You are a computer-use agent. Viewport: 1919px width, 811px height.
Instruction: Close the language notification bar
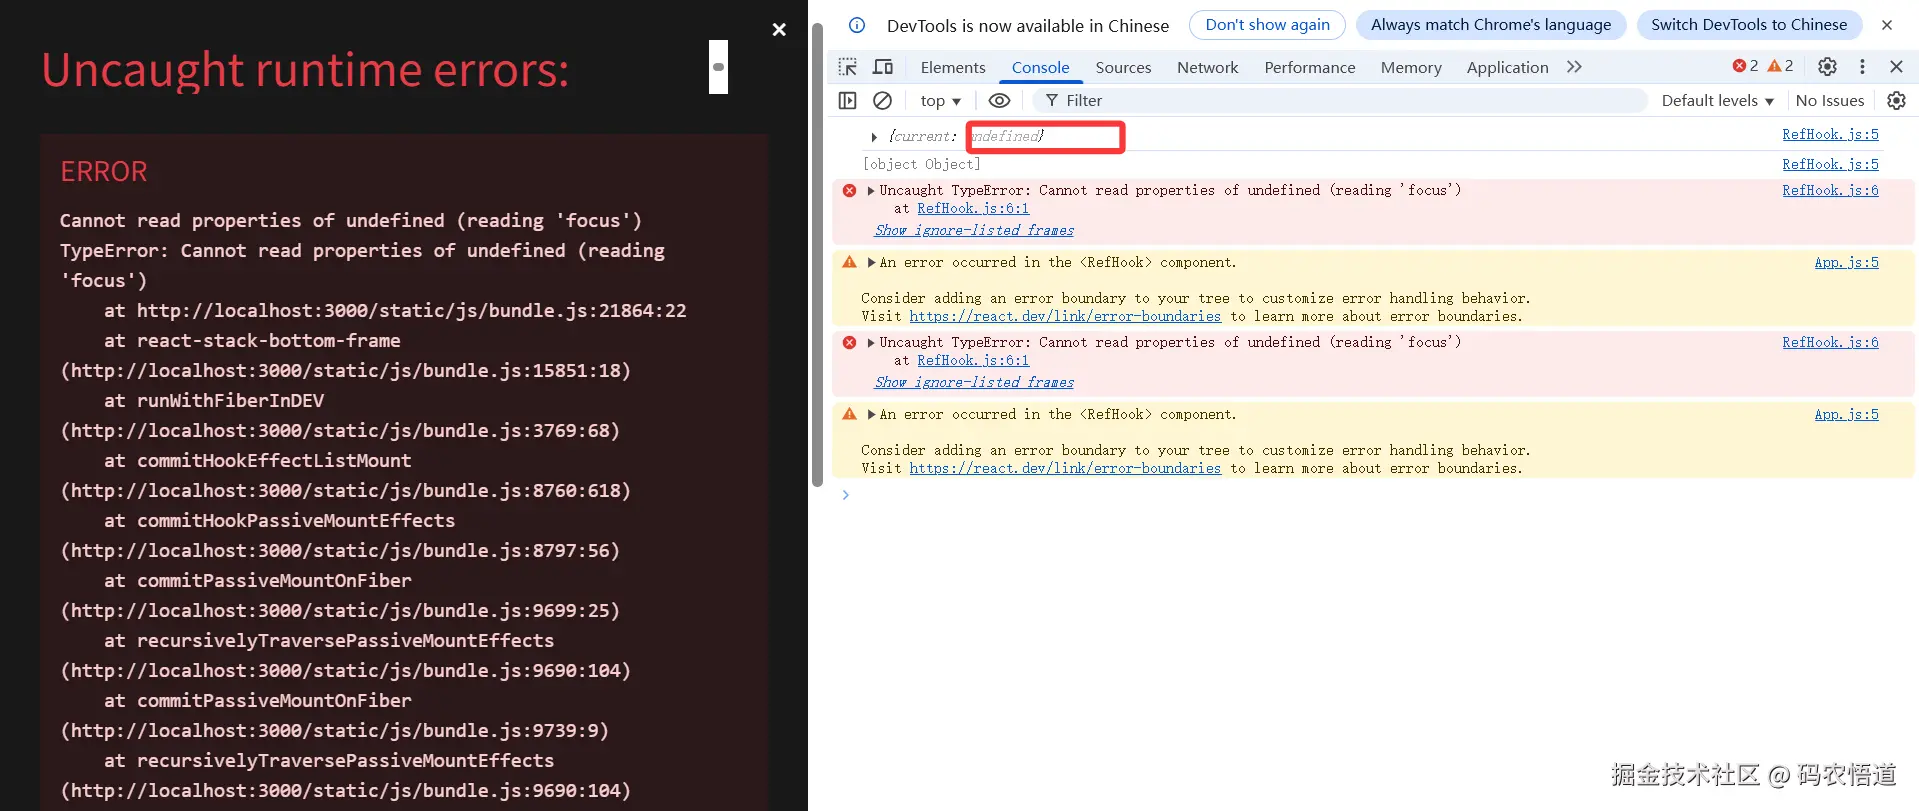tap(1887, 25)
